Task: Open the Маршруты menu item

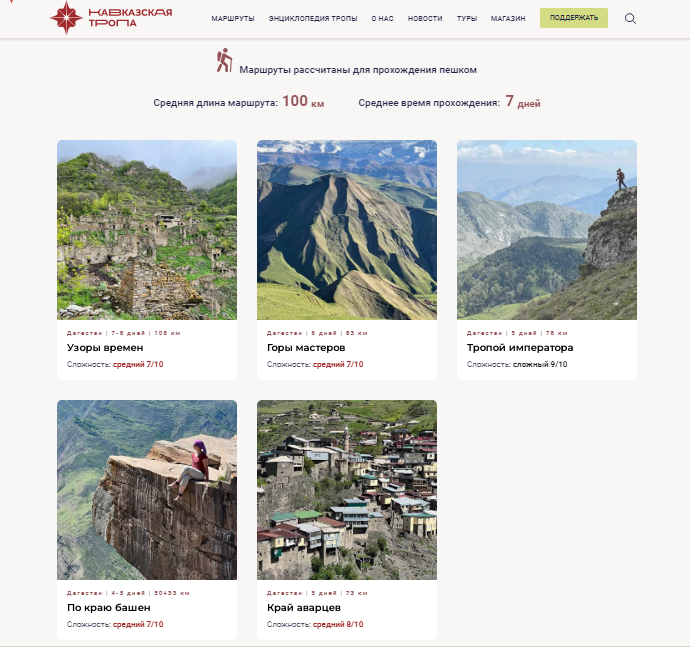Action: click(x=233, y=18)
